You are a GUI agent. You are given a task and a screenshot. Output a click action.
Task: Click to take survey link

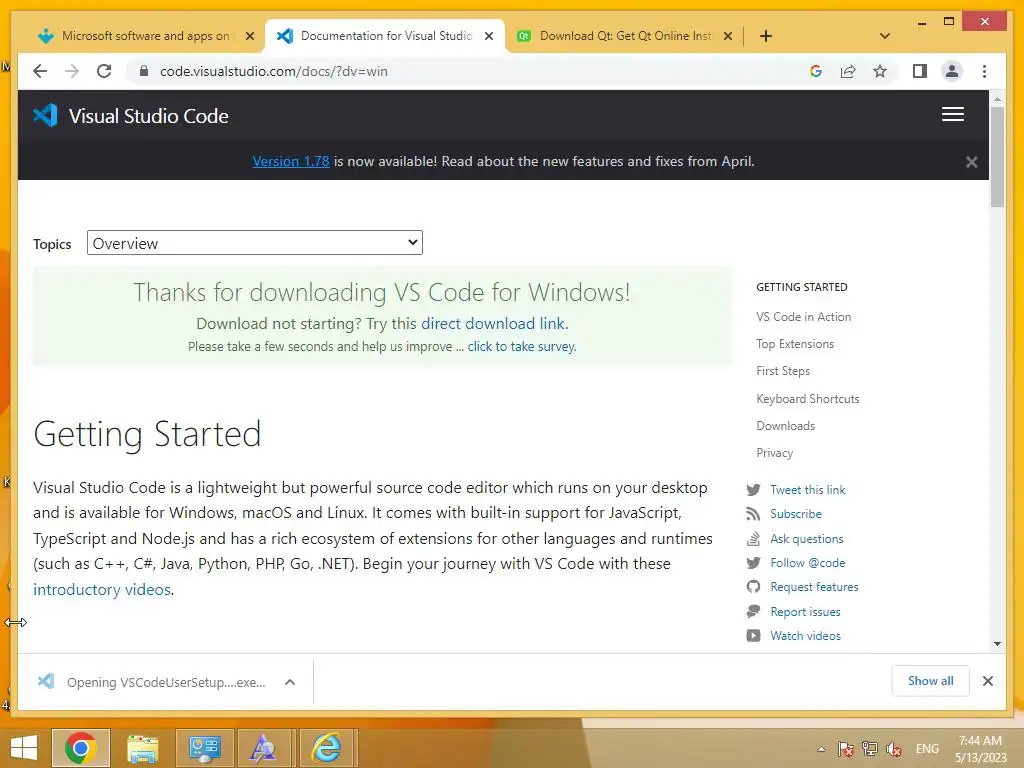[521, 346]
